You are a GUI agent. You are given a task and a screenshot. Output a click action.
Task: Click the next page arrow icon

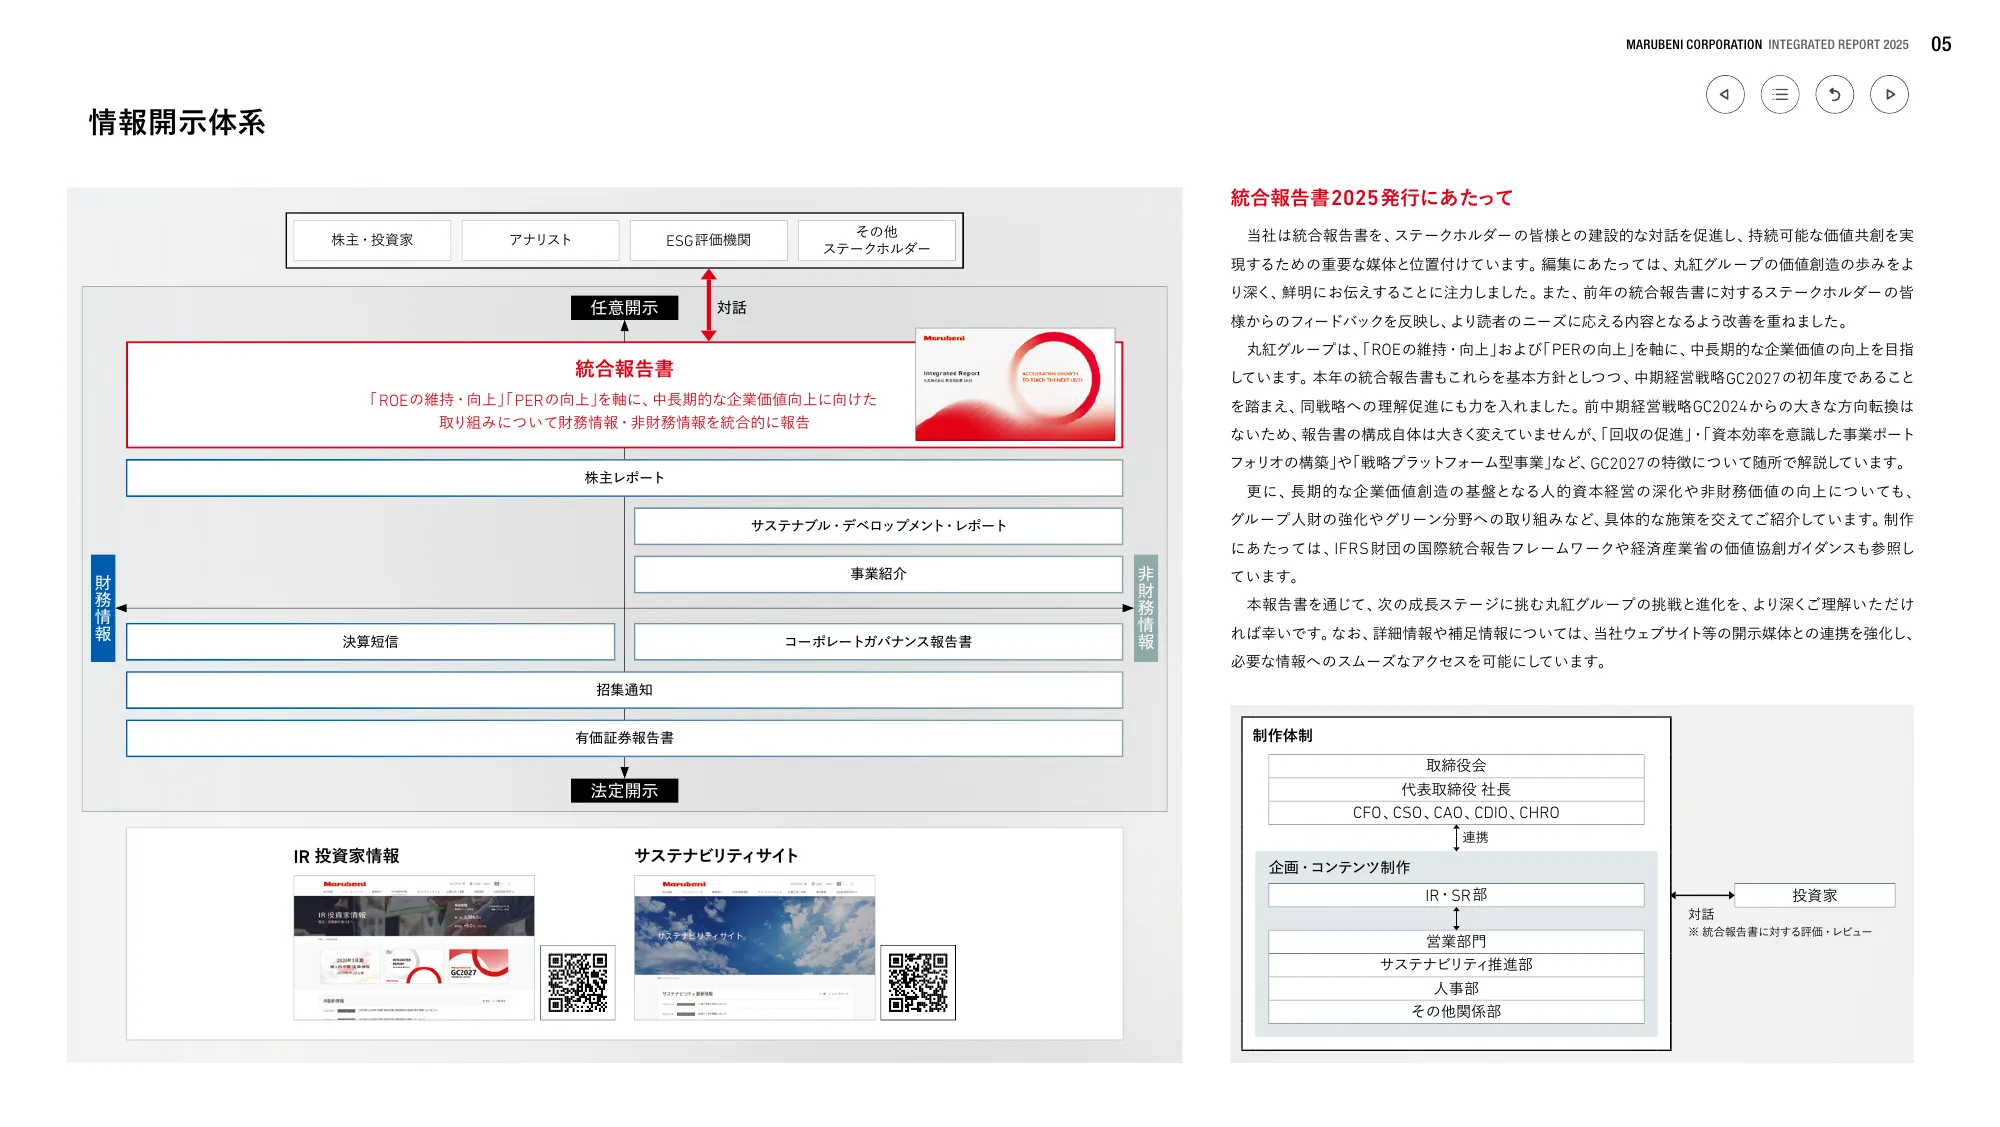[1890, 94]
